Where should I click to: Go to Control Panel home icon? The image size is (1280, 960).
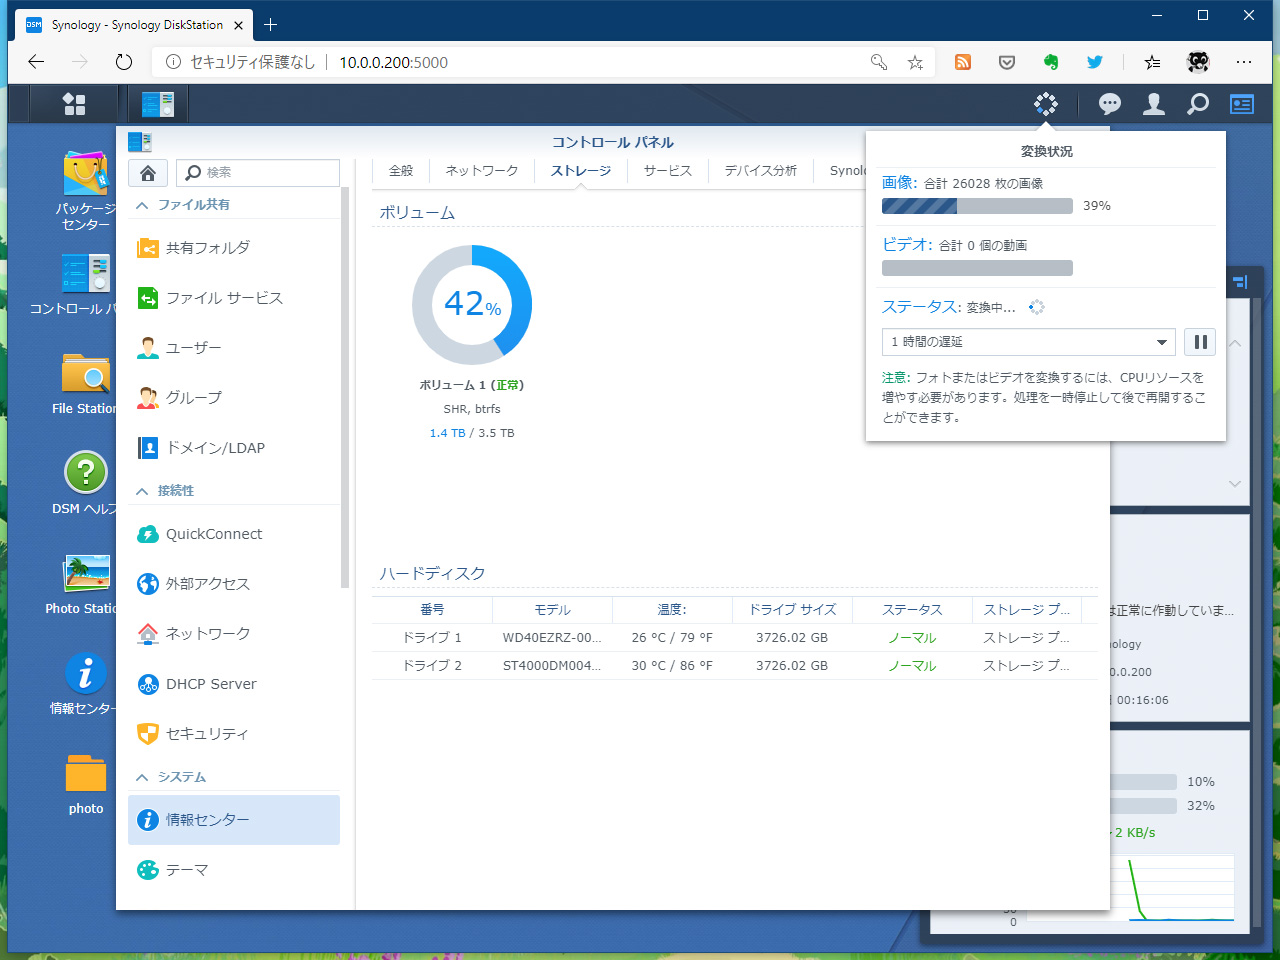148,173
